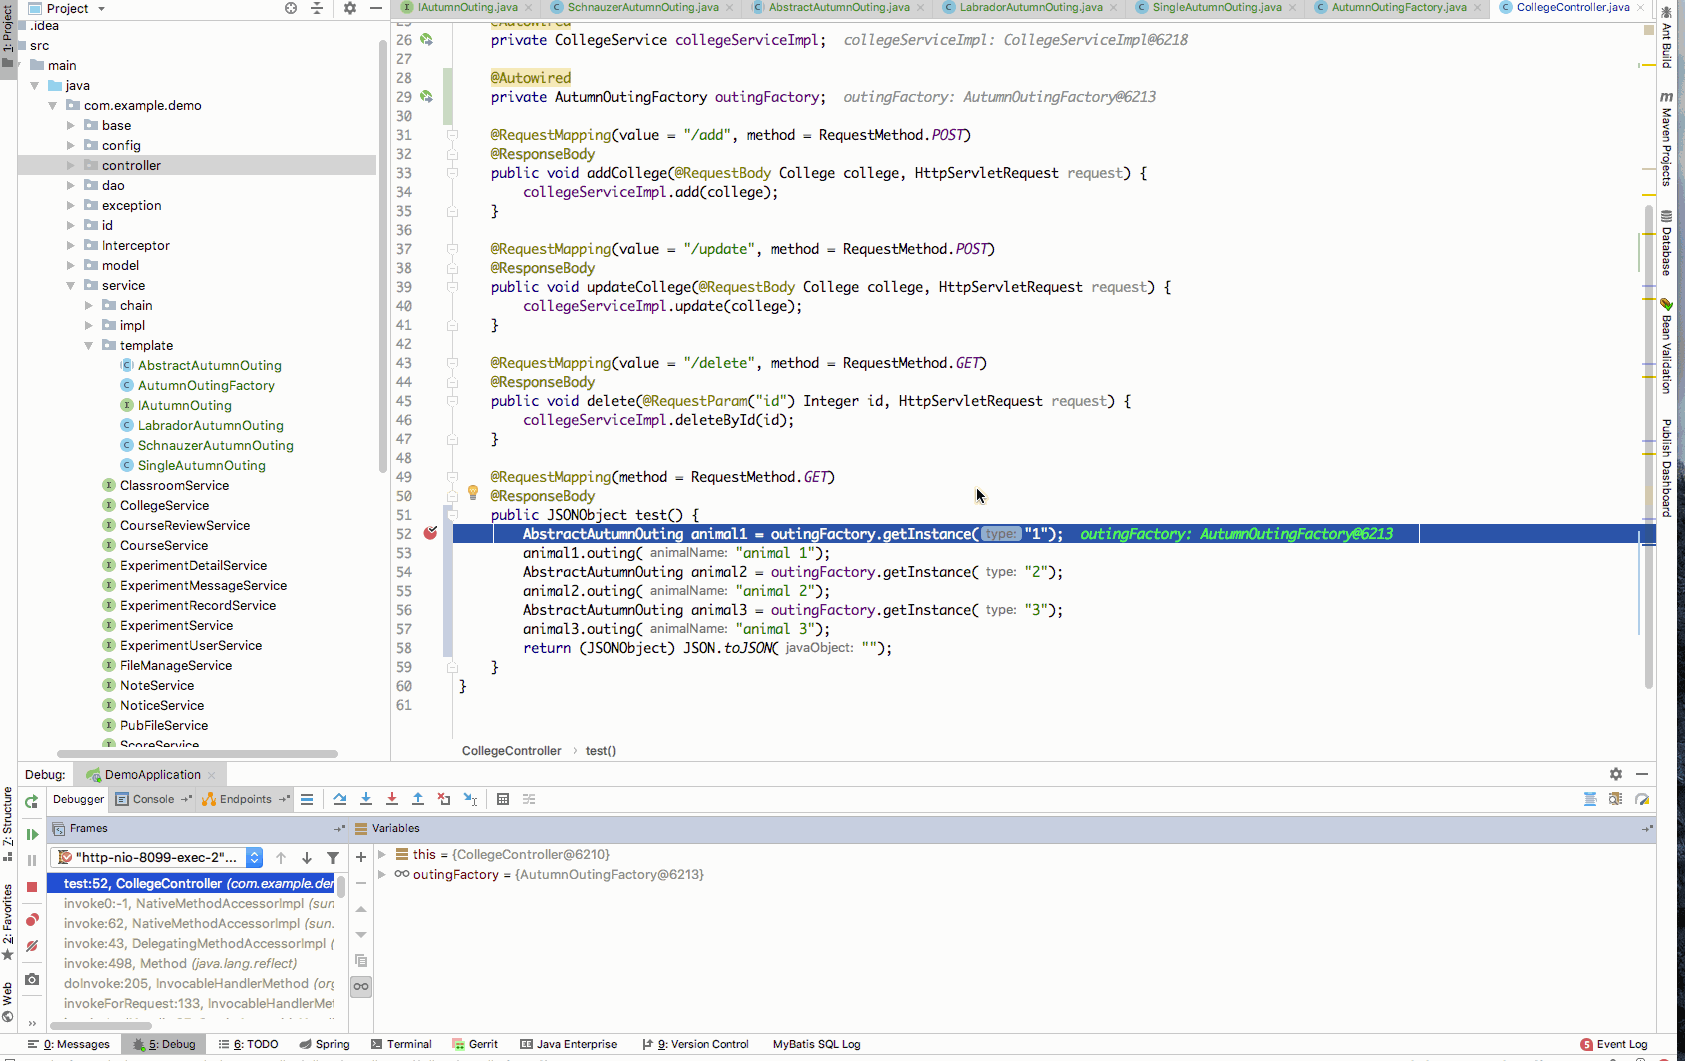Open Database side panel
Viewport: 1685px width, 1061px height.
(1666, 243)
